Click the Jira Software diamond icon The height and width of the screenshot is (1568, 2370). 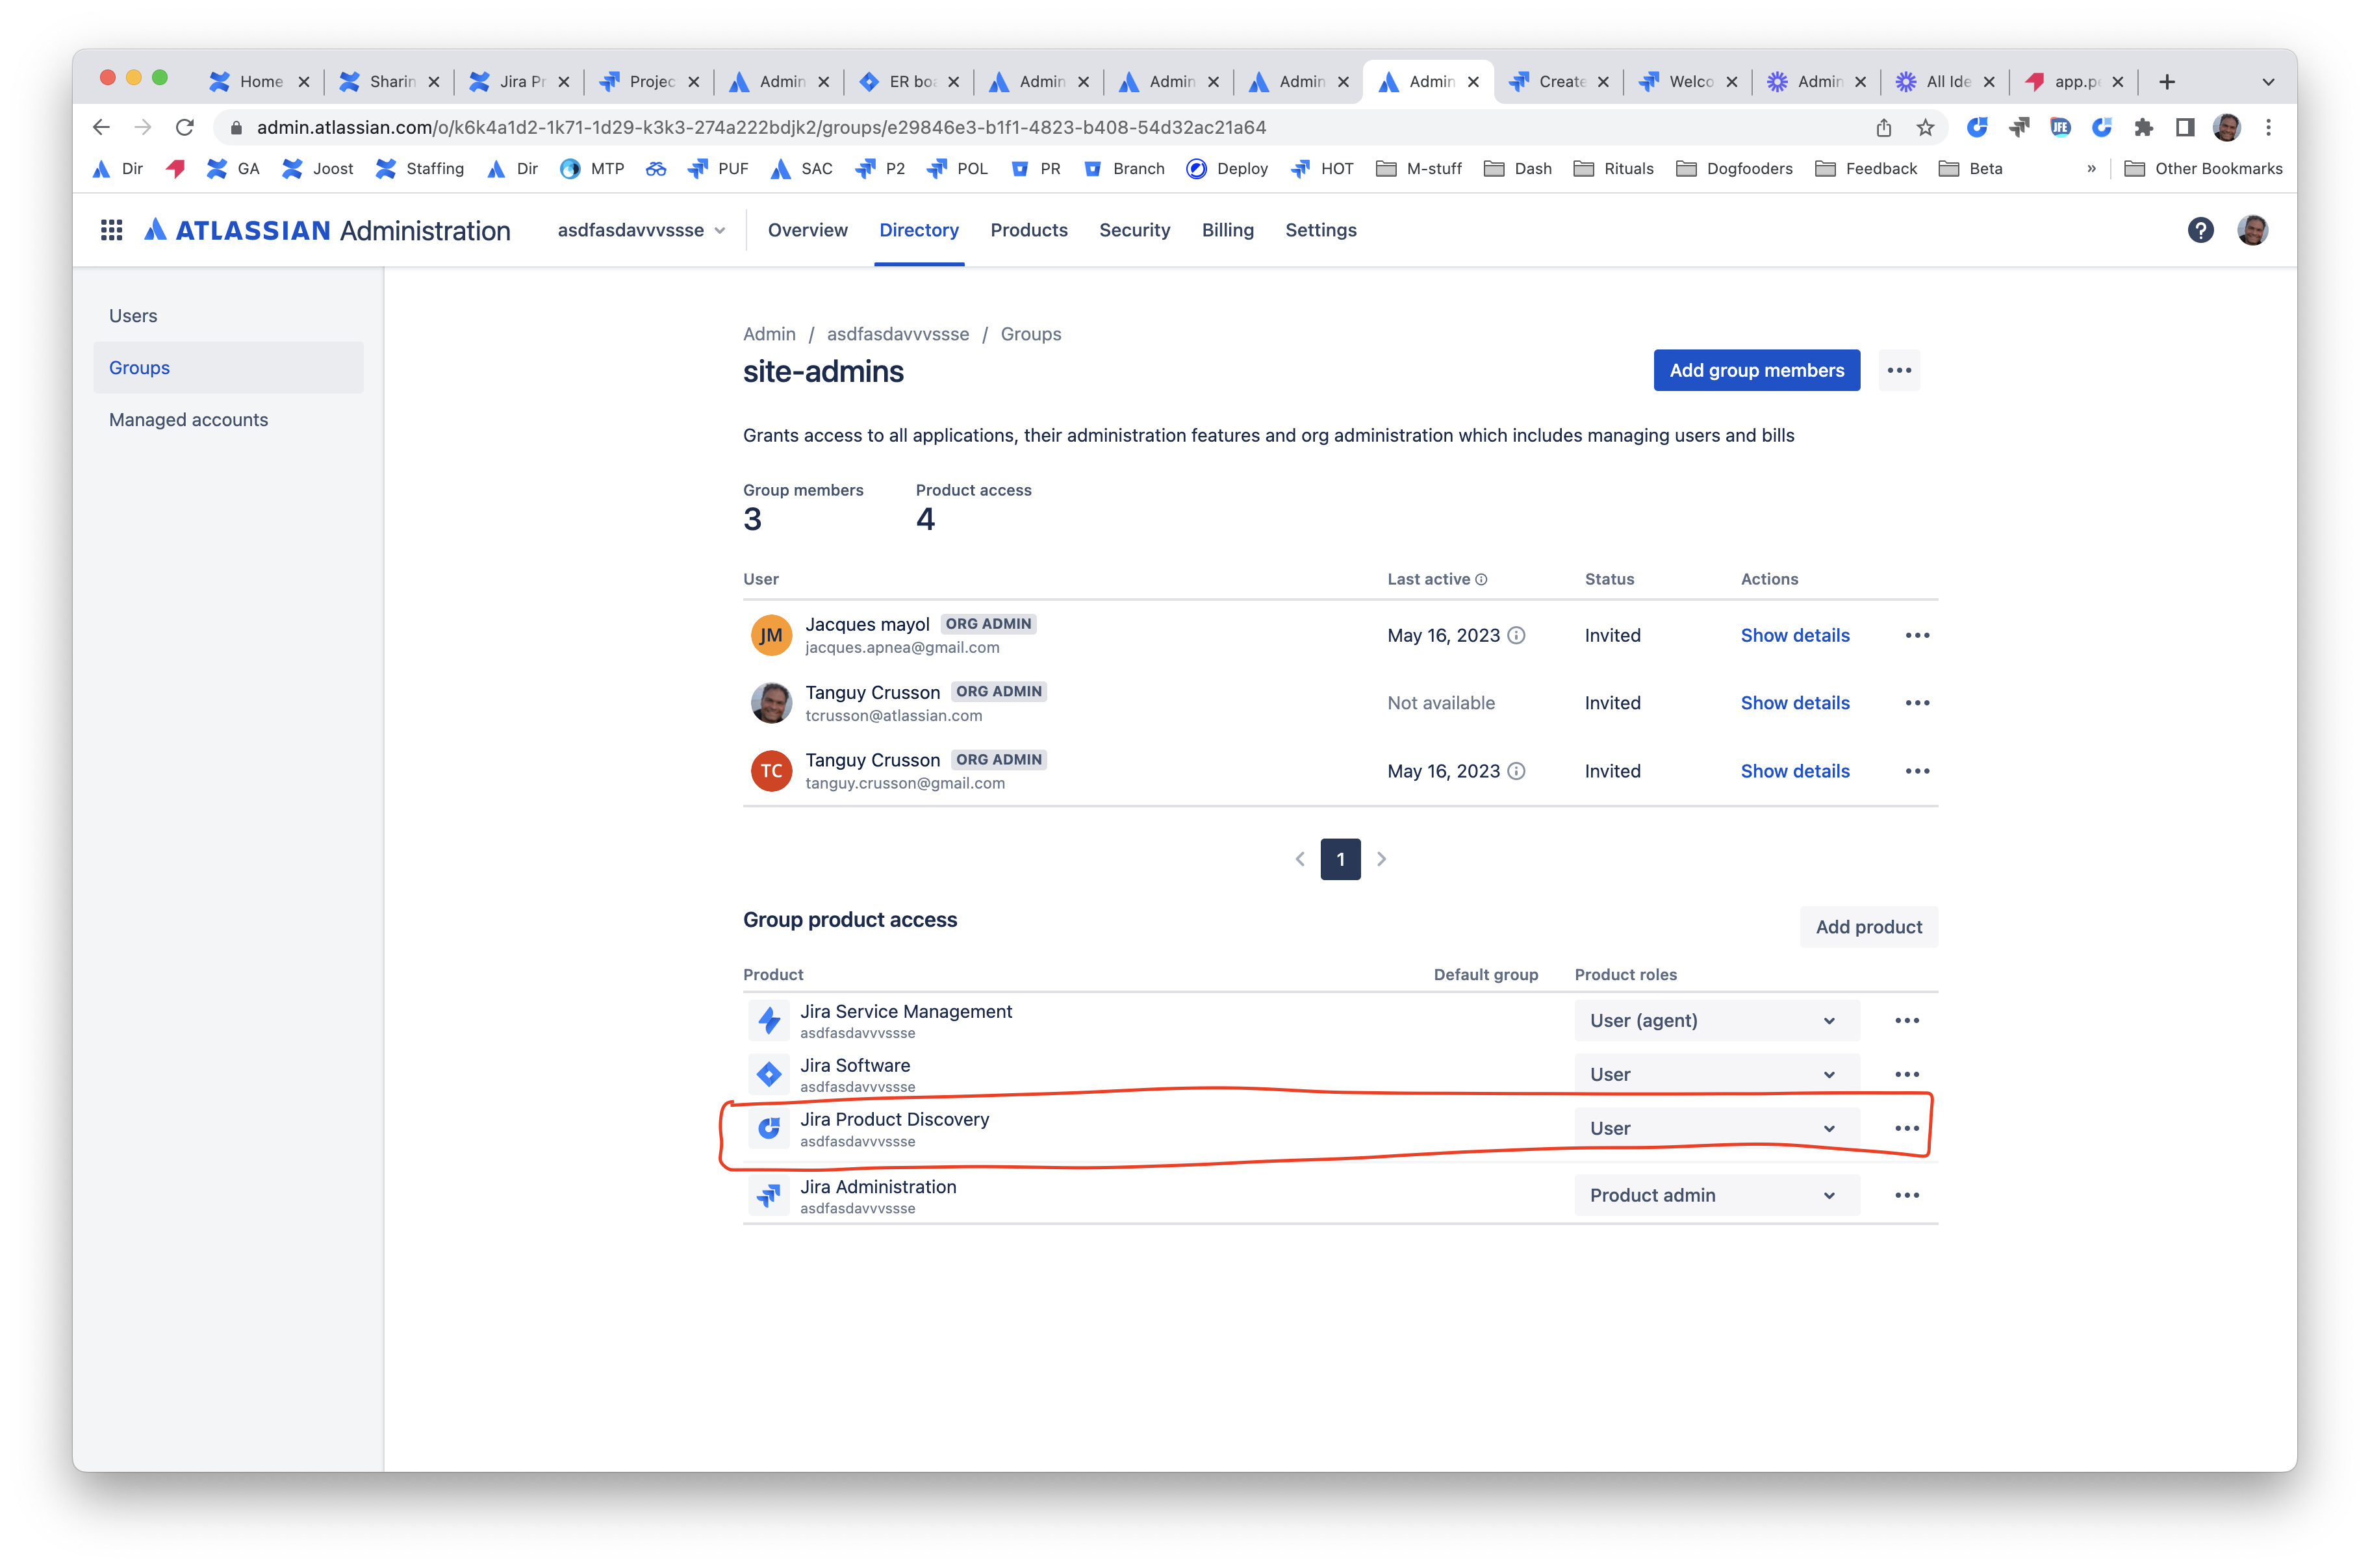769,1073
